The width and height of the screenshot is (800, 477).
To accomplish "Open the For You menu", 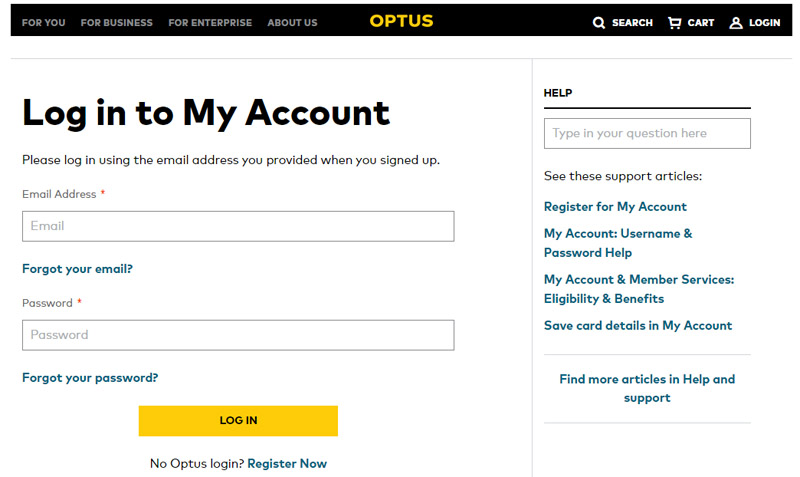I will (x=44, y=22).
